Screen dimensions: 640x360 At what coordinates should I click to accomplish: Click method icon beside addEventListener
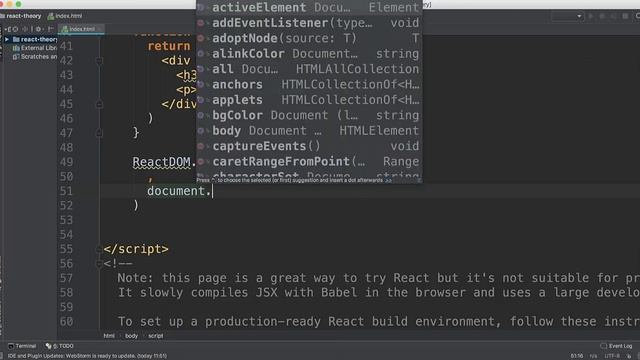click(201, 23)
